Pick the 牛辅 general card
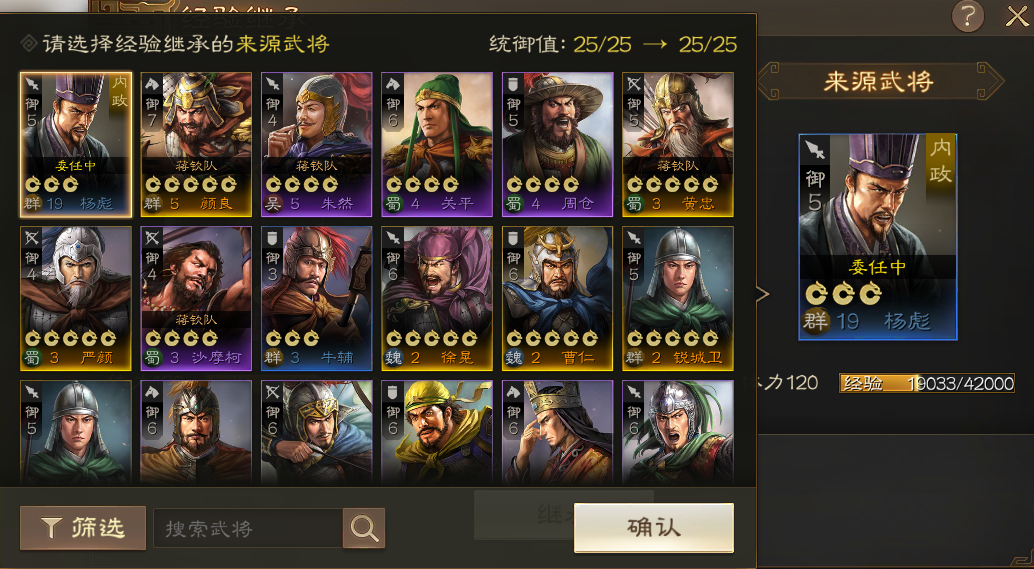Image resolution: width=1034 pixels, height=569 pixels. [x=317, y=299]
